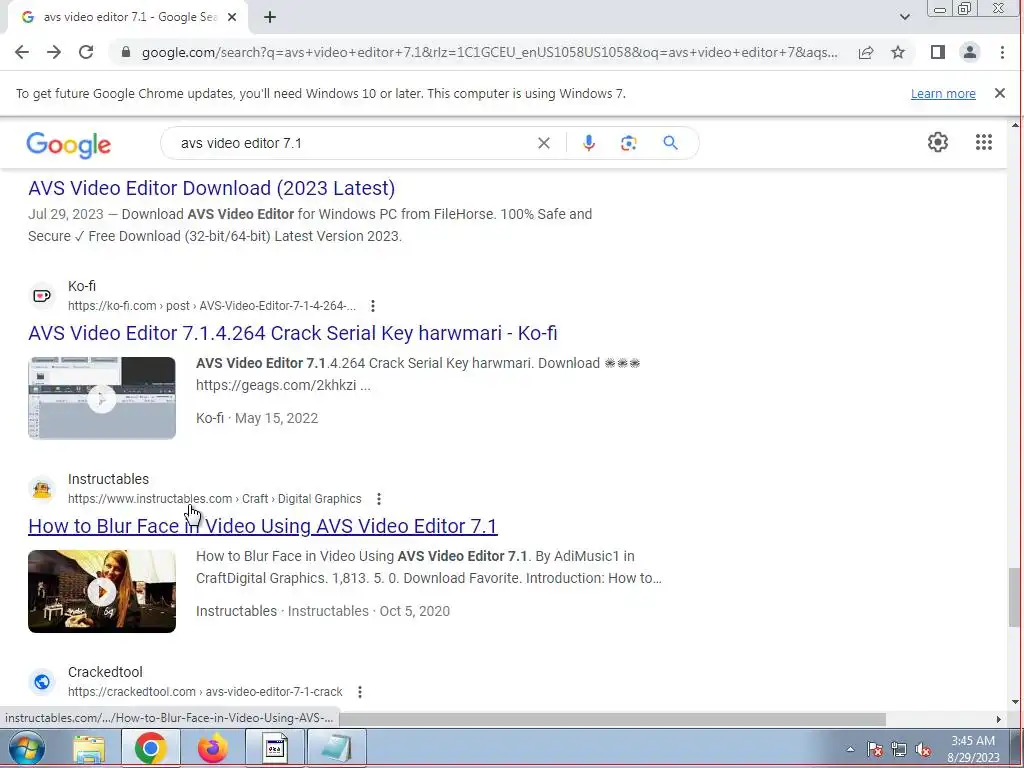Screen dimensions: 1024x768
Task: View site info via padlock icon
Action: click(126, 52)
